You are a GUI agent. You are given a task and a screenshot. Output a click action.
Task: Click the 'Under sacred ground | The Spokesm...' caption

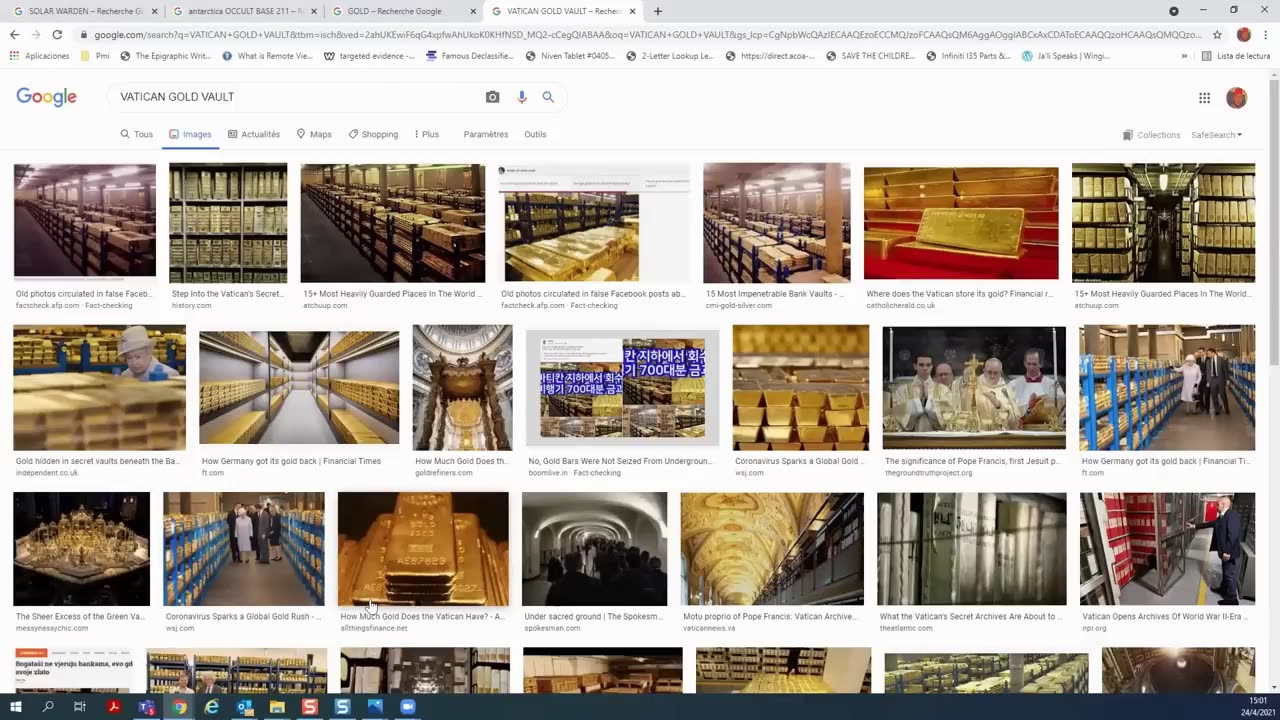(593, 617)
